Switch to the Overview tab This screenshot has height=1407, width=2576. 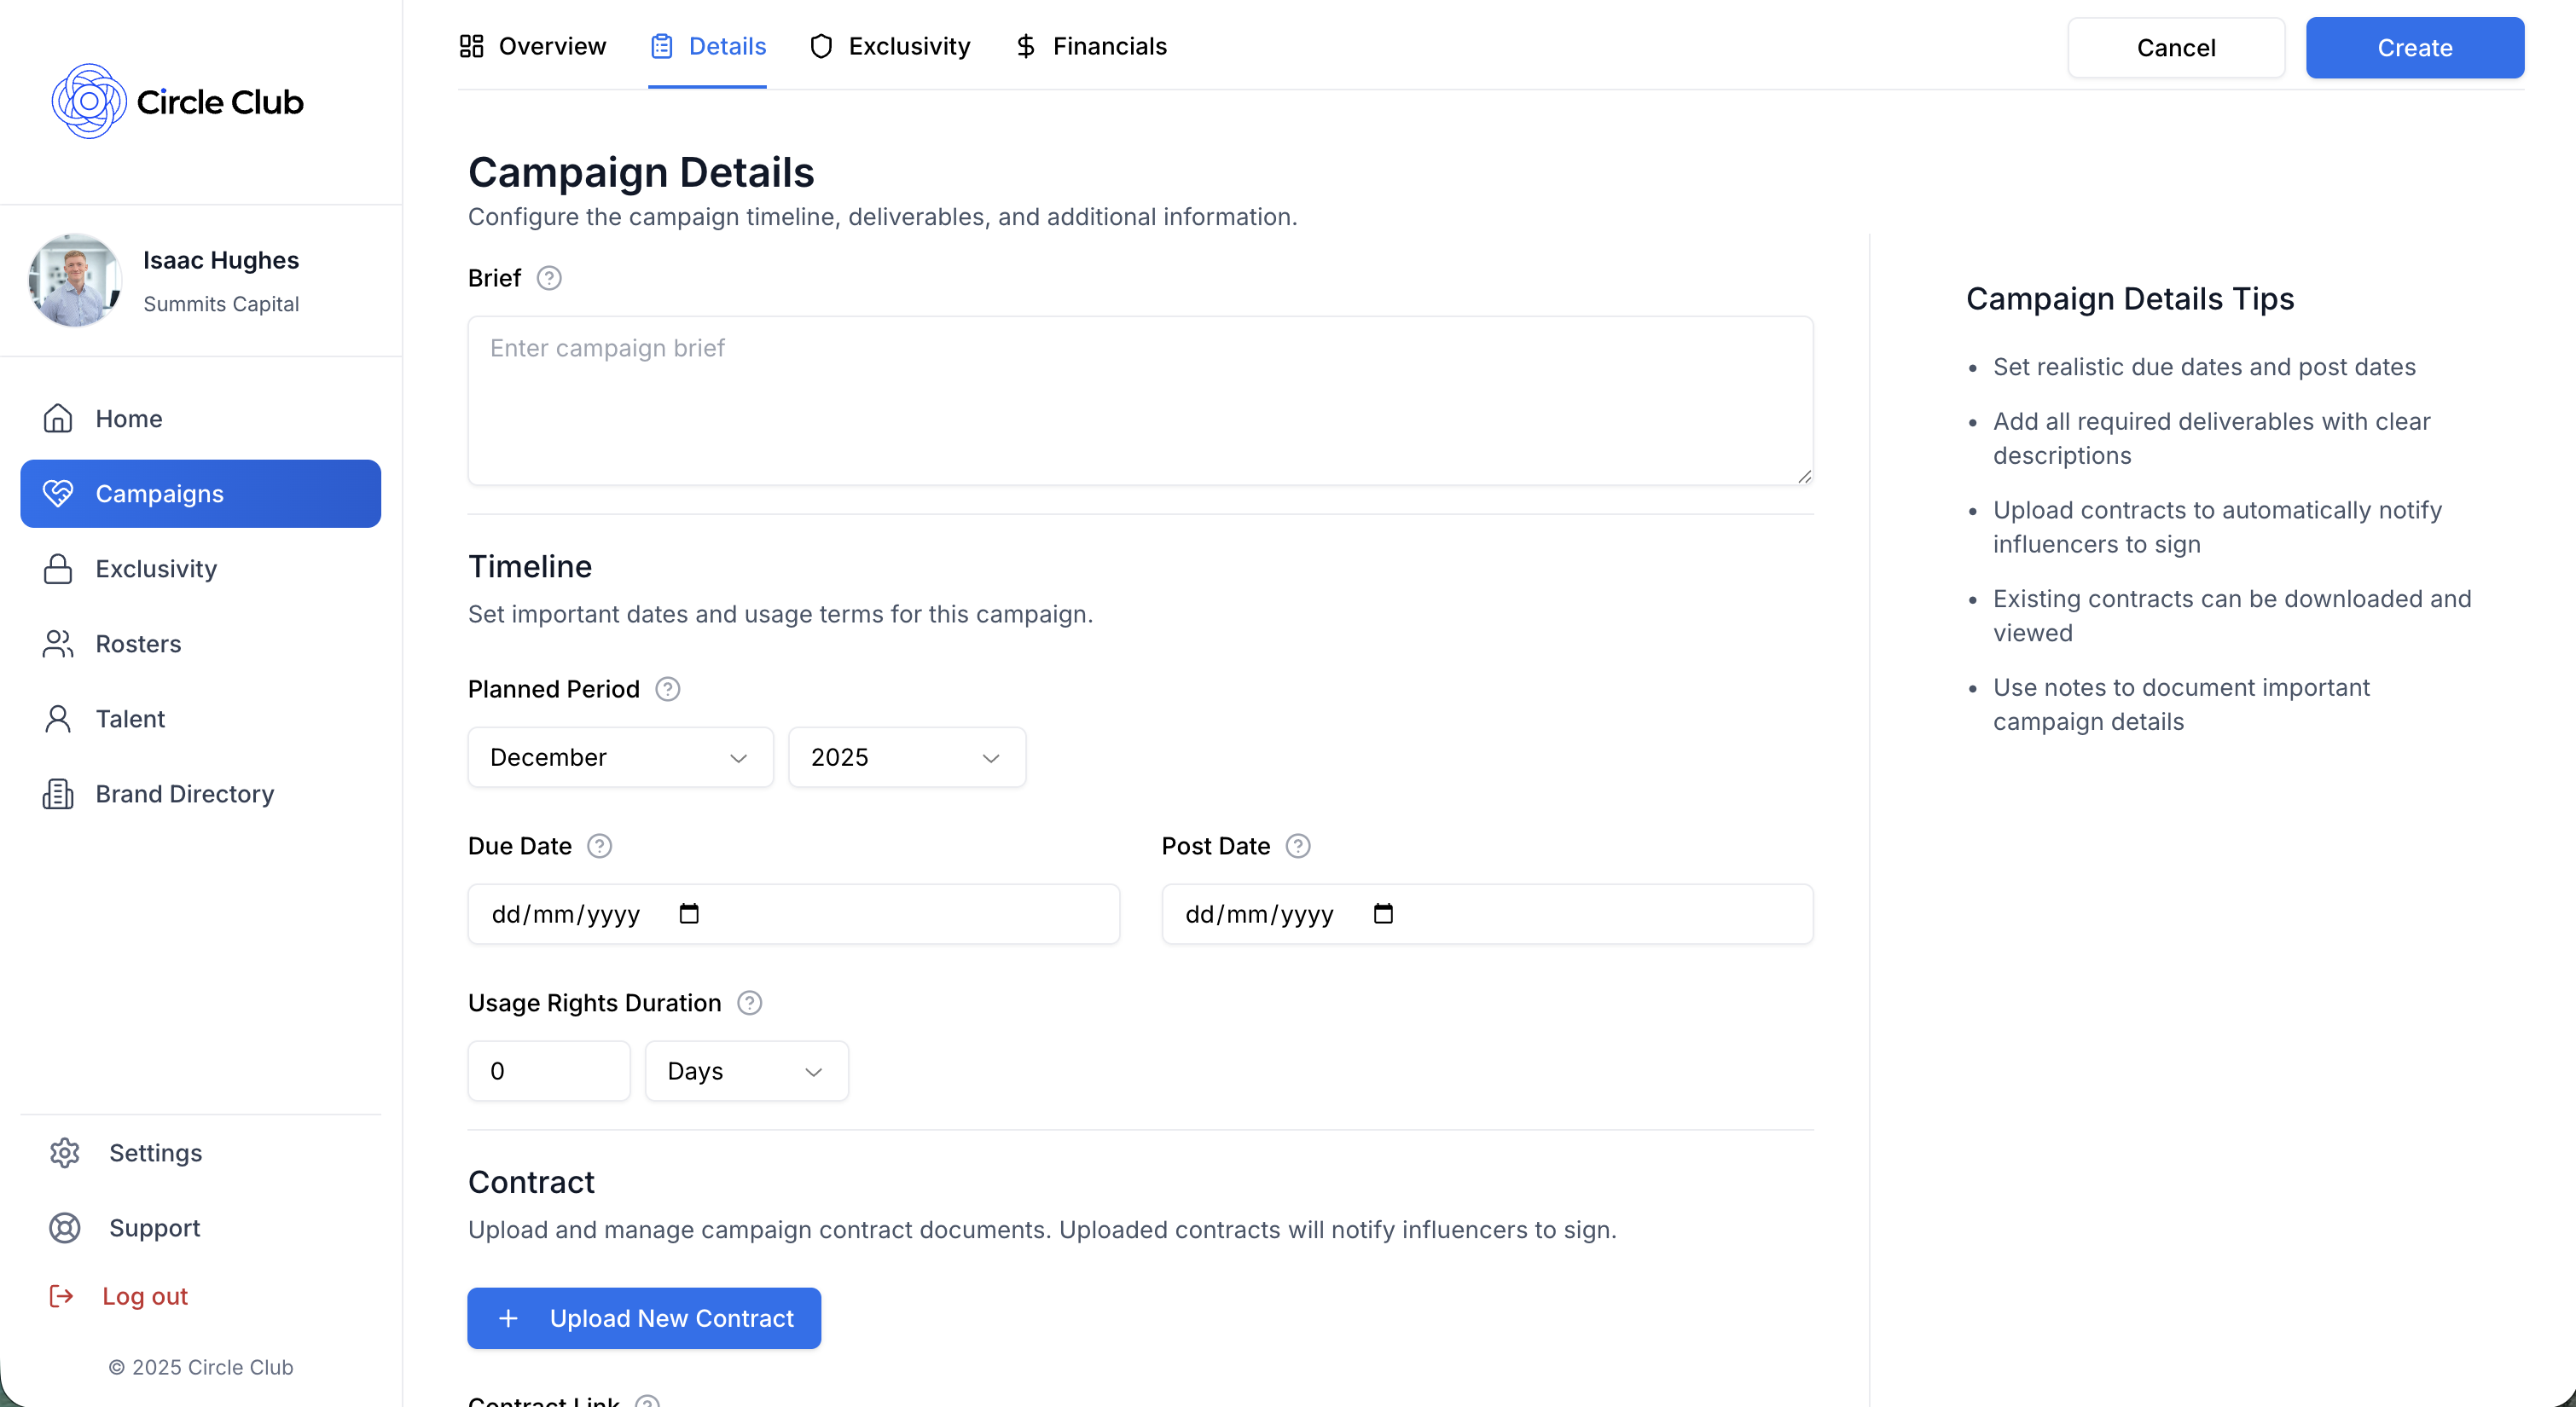pos(532,46)
